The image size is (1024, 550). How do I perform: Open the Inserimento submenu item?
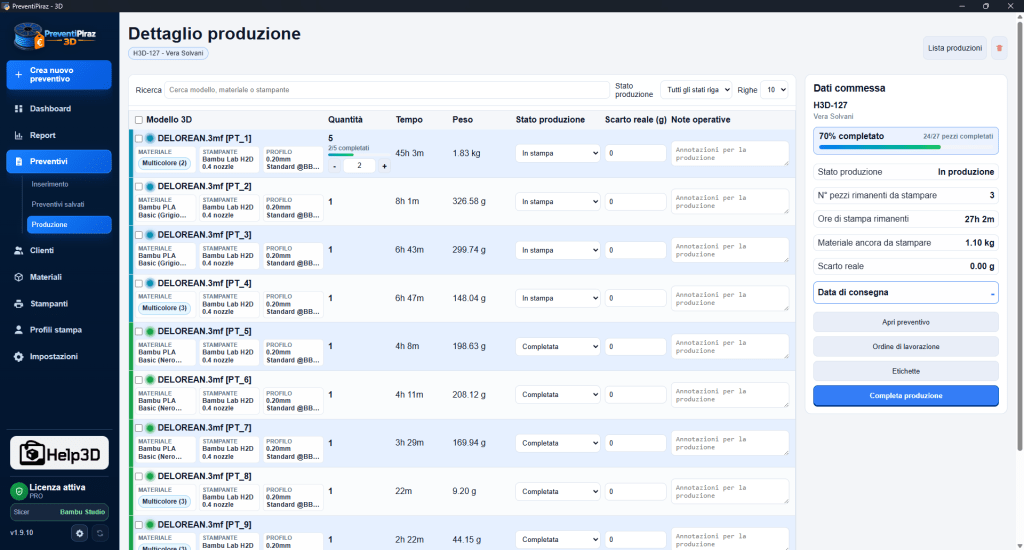pos(50,184)
